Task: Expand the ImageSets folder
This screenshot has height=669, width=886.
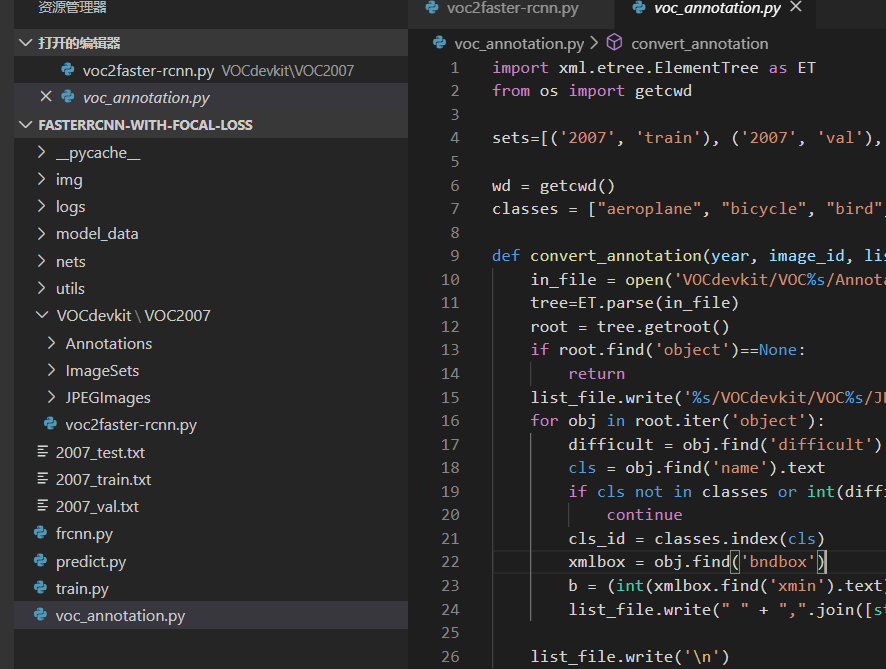Action: click(51, 370)
